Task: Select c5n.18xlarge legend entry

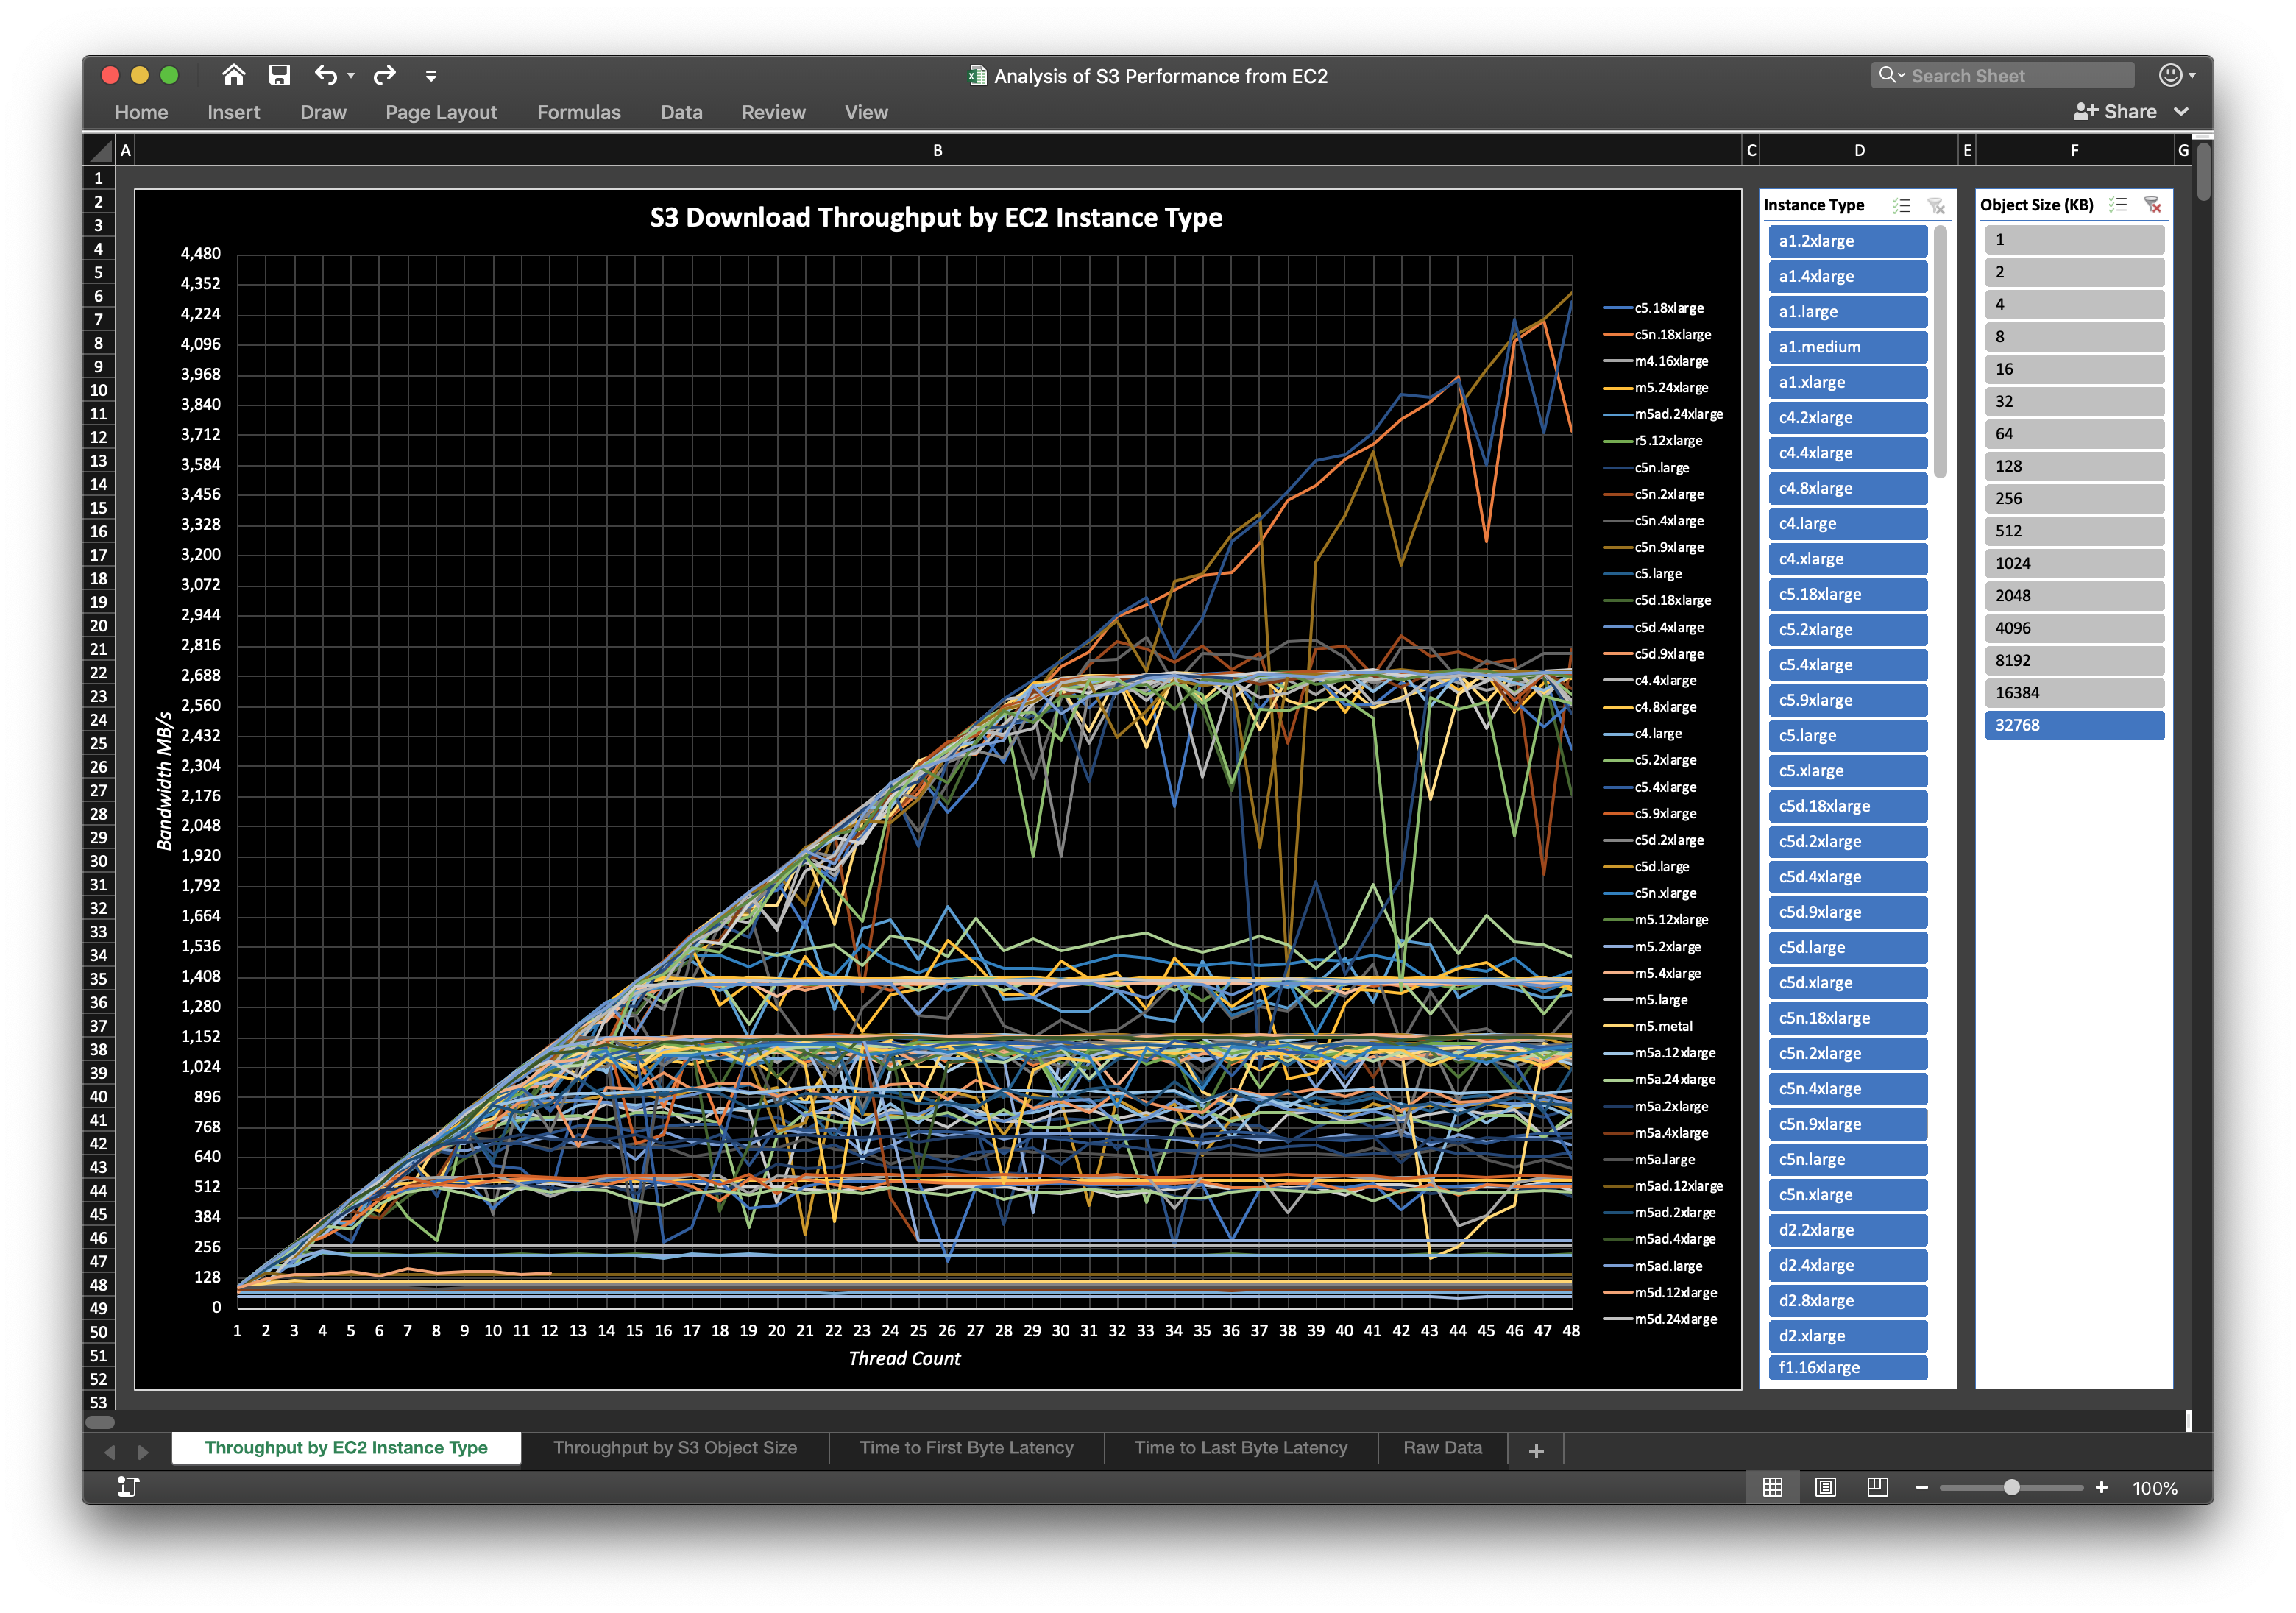Action: point(1657,335)
